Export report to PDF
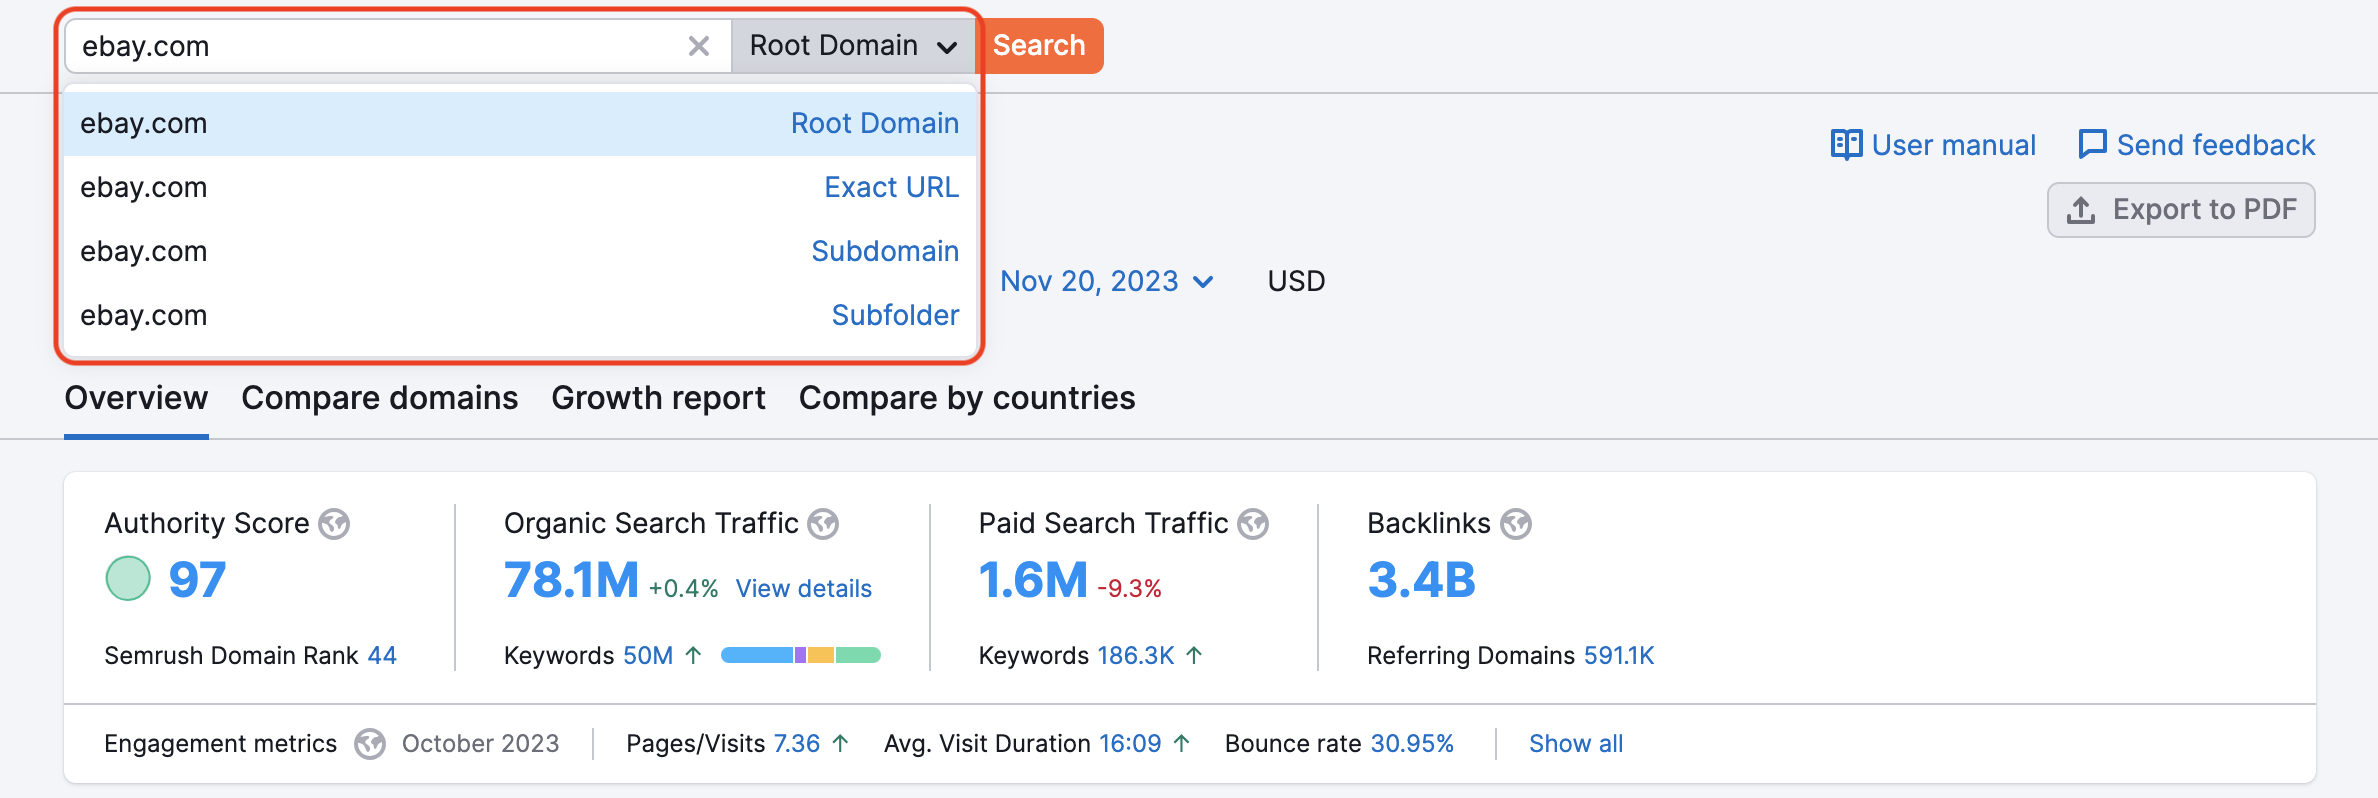The width and height of the screenshot is (2378, 798). (2181, 210)
